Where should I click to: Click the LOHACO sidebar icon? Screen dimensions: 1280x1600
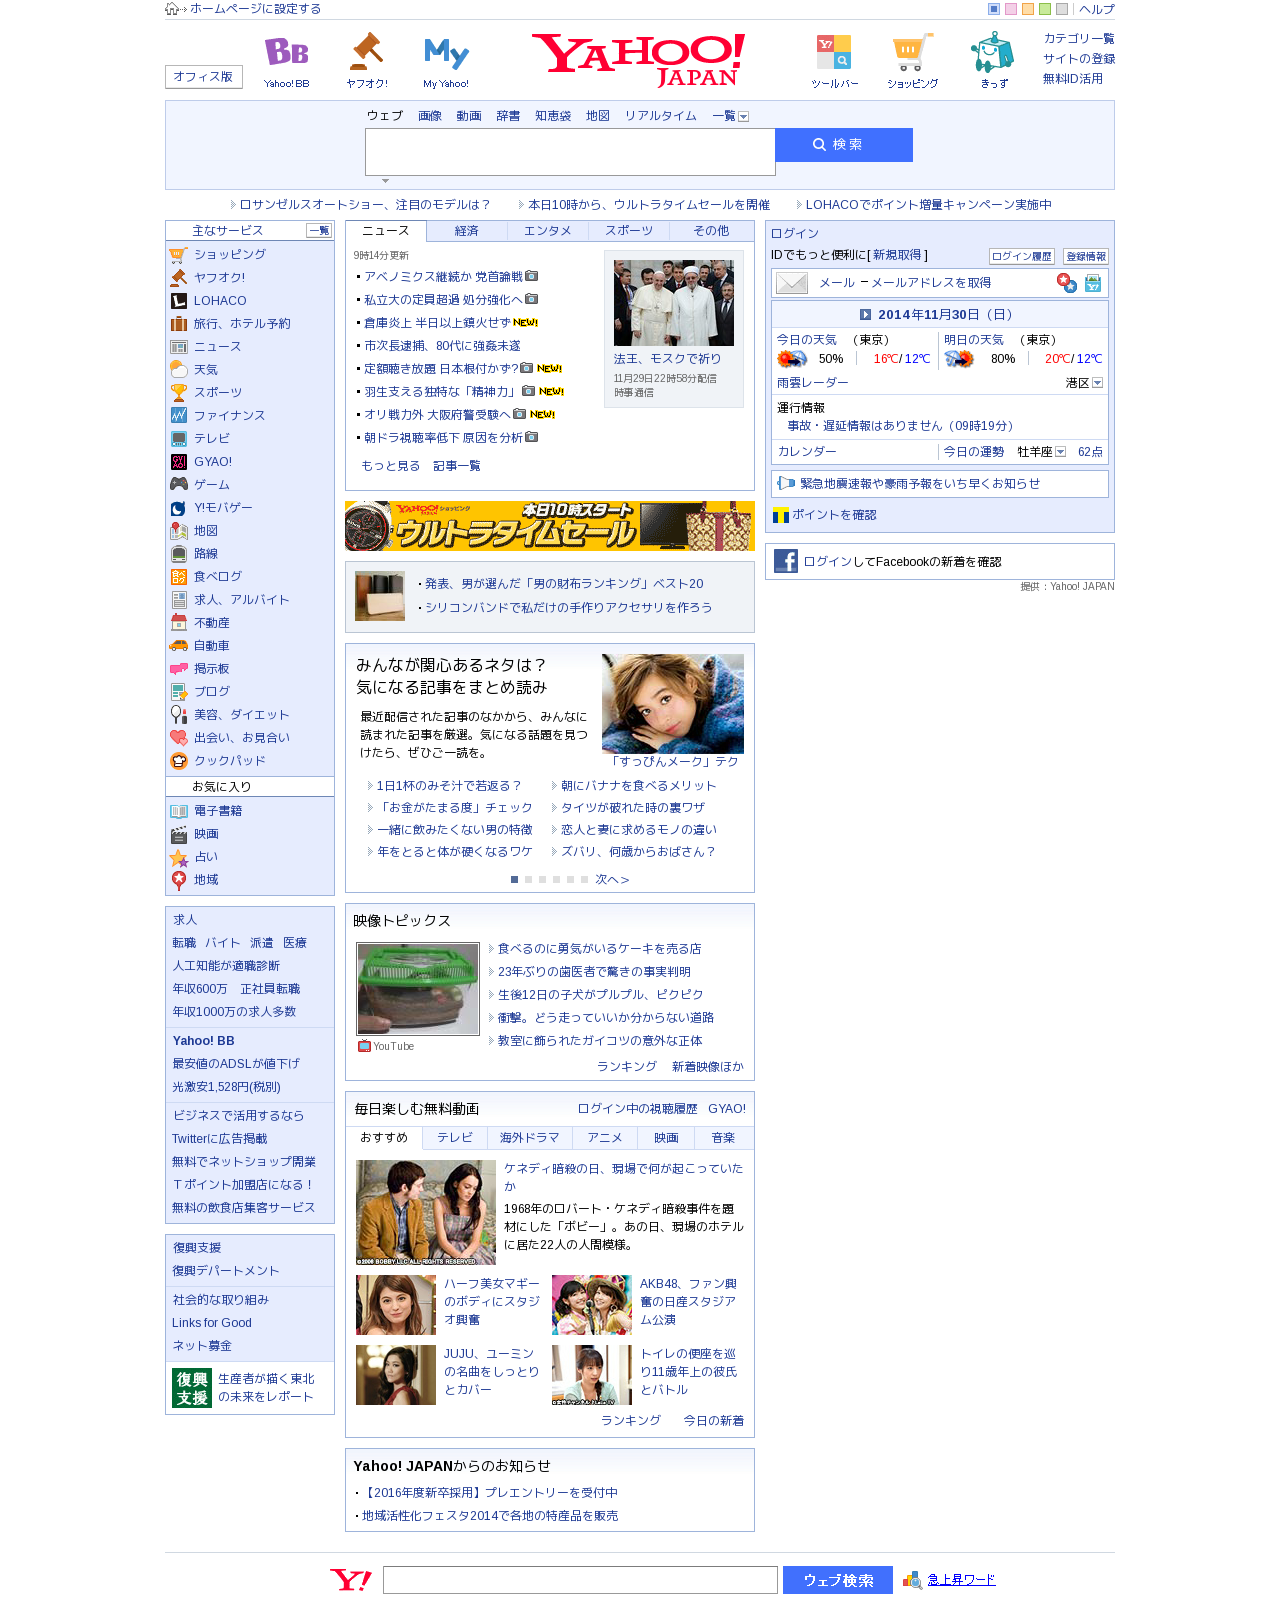[179, 301]
